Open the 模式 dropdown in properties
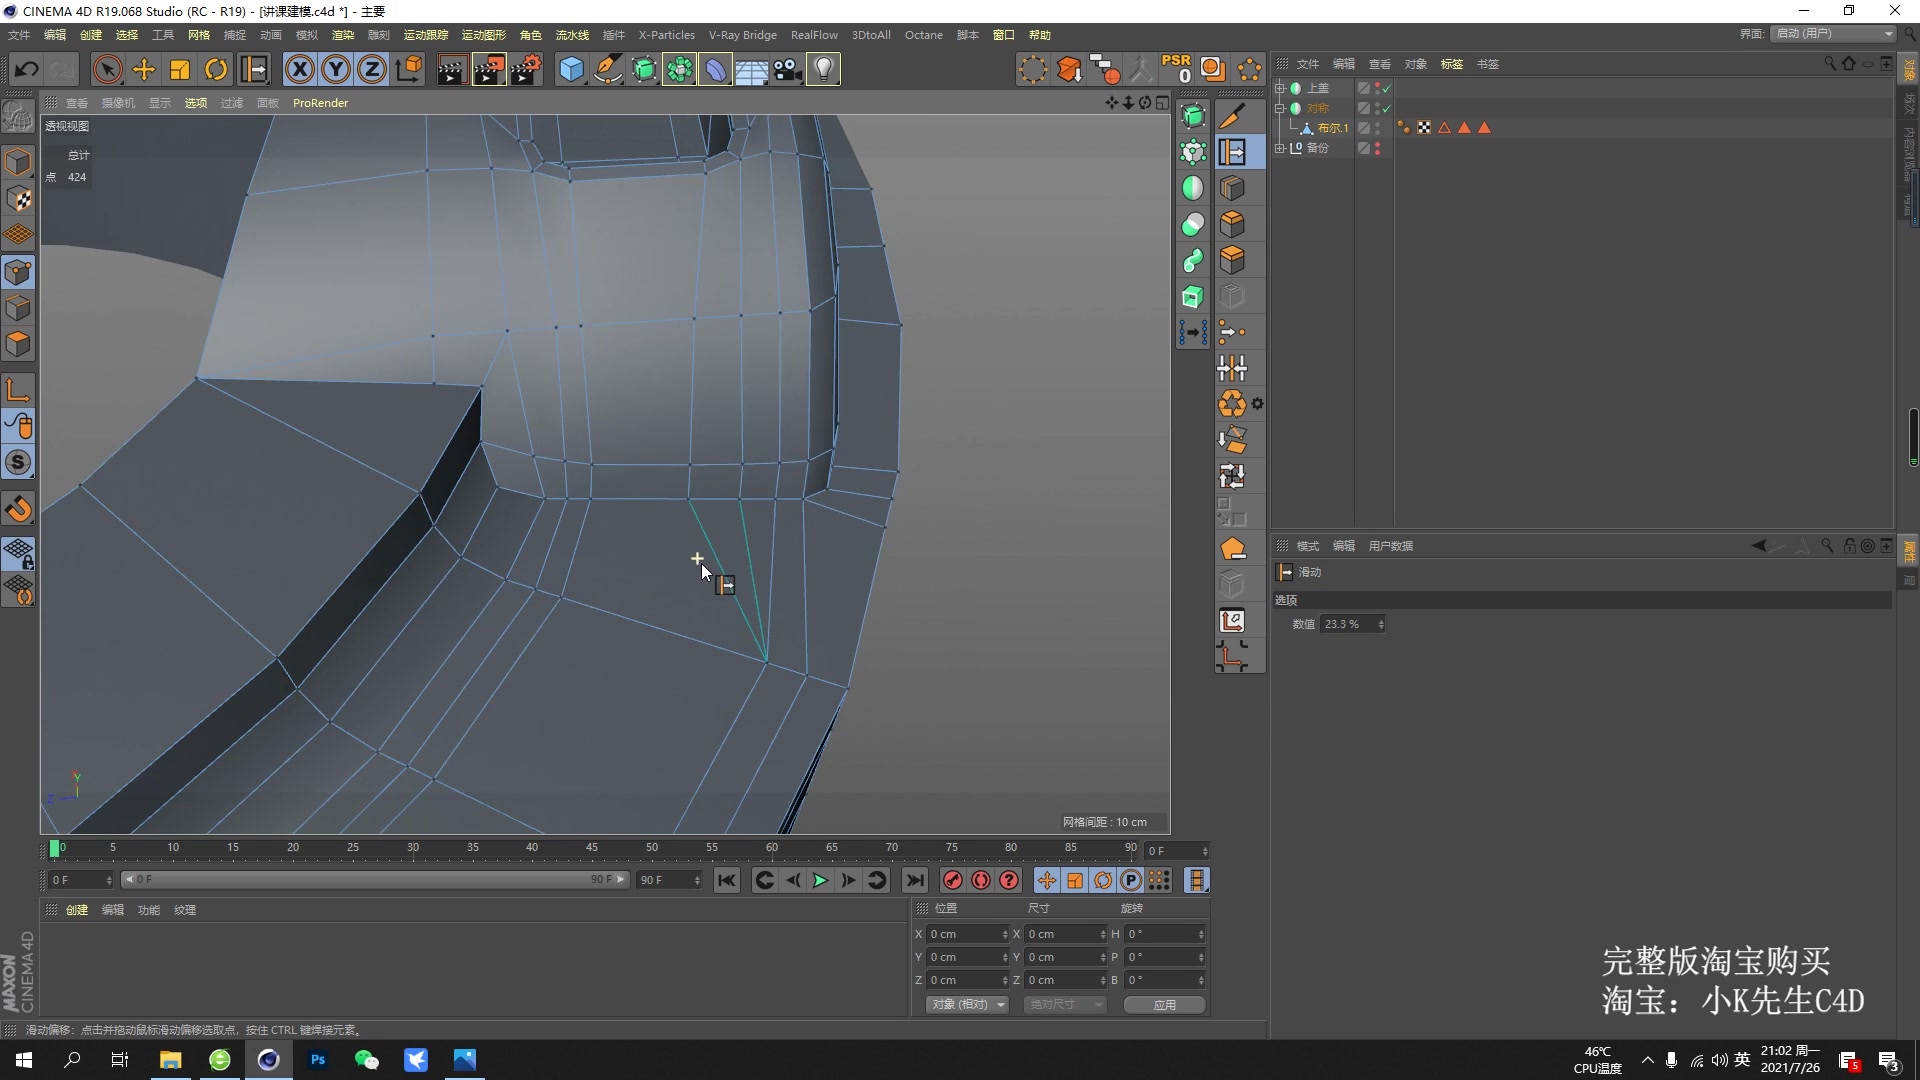Image resolution: width=1920 pixels, height=1080 pixels. point(1307,545)
